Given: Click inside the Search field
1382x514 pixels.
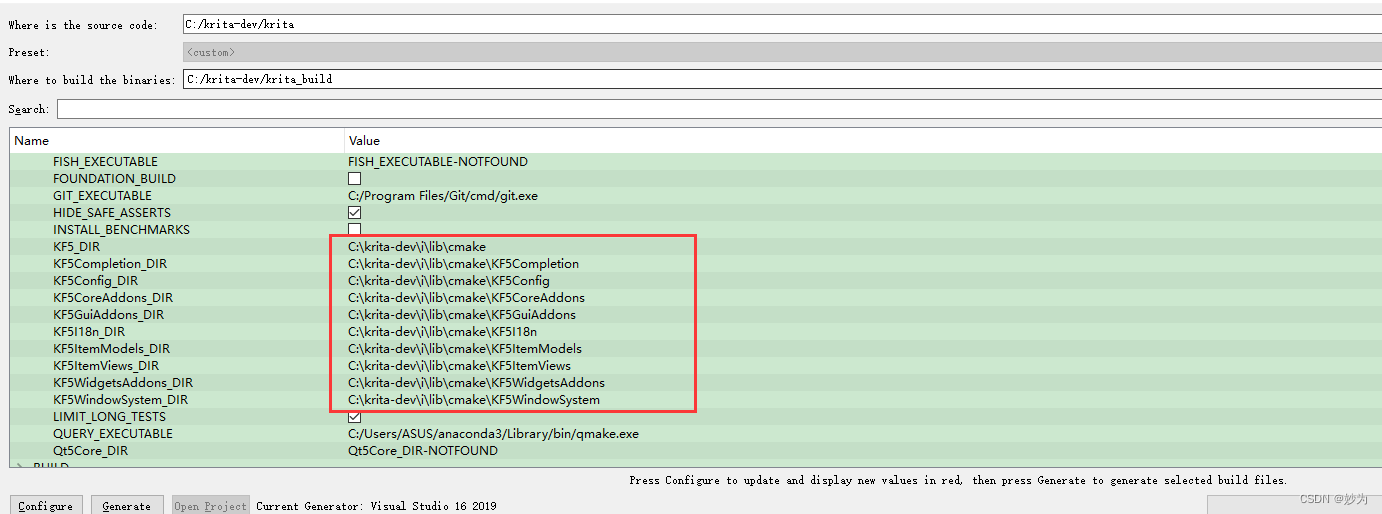Looking at the screenshot, I should point(719,109).
